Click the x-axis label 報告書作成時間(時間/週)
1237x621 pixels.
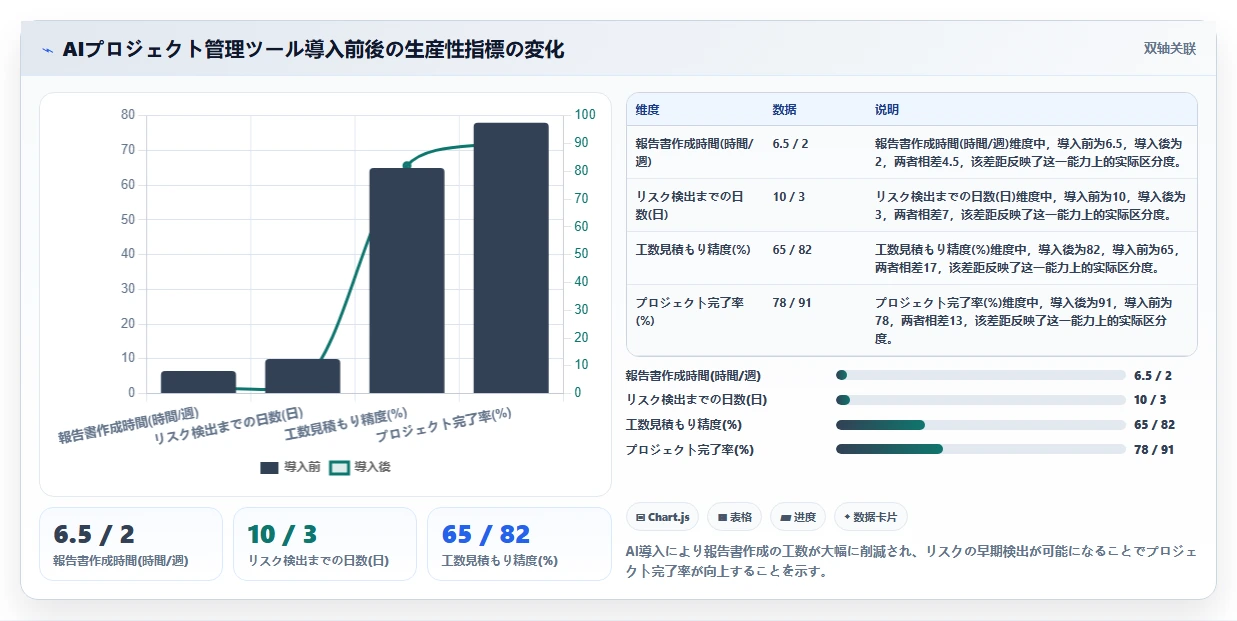[128, 427]
